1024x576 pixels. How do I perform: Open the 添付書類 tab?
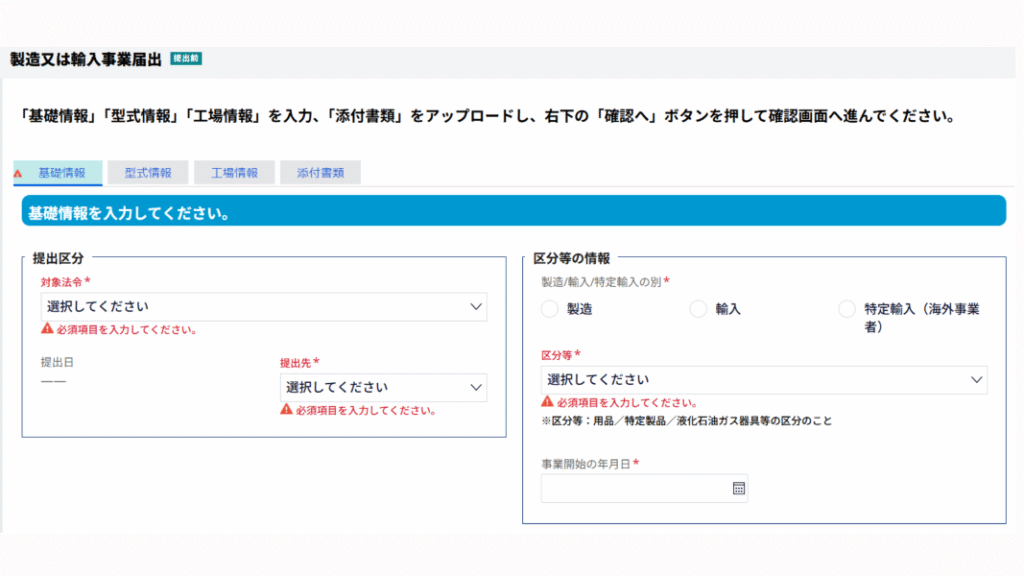[x=320, y=172]
